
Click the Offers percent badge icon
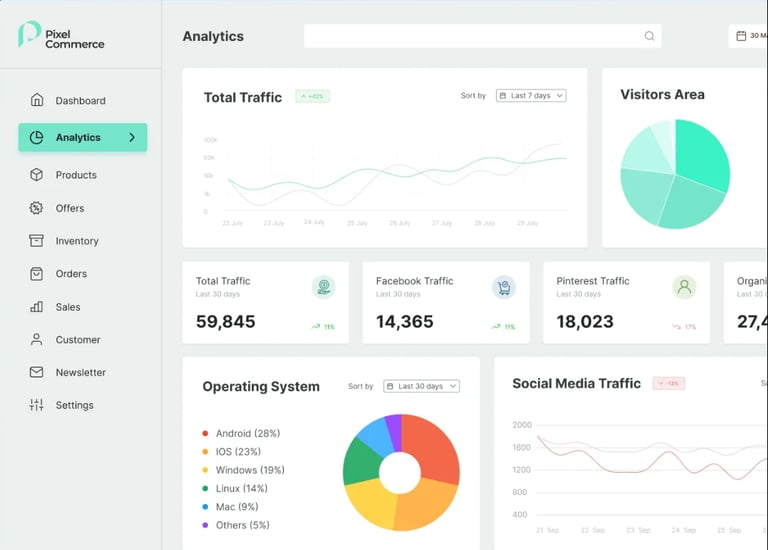[x=36, y=208]
